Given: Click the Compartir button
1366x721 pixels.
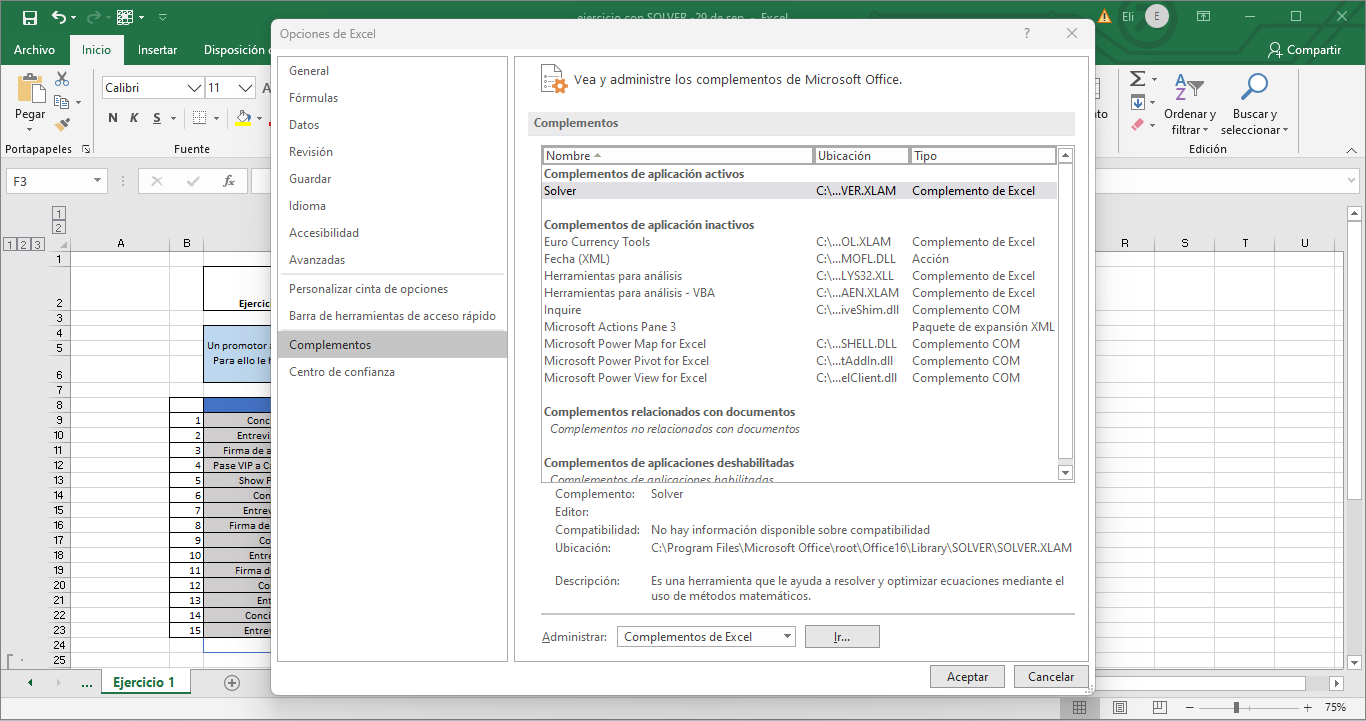Looking at the screenshot, I should pyautogui.click(x=1304, y=50).
